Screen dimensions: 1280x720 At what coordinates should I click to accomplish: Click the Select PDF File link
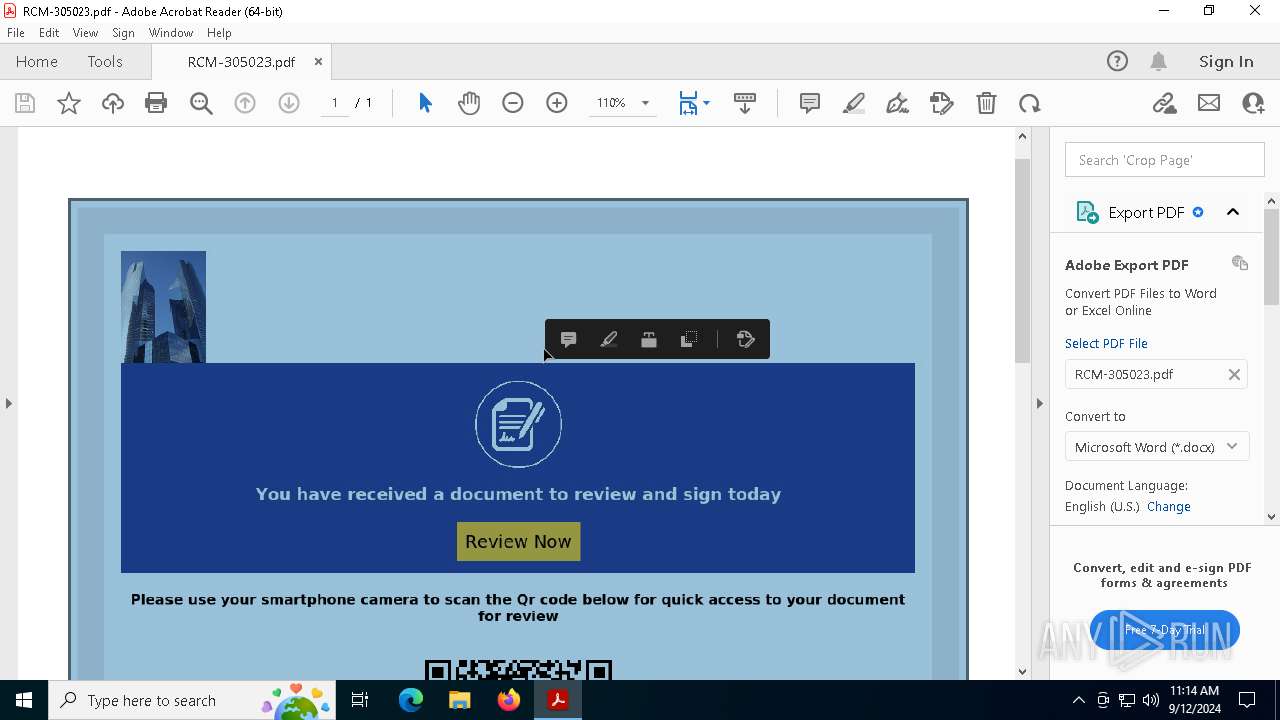click(1106, 343)
